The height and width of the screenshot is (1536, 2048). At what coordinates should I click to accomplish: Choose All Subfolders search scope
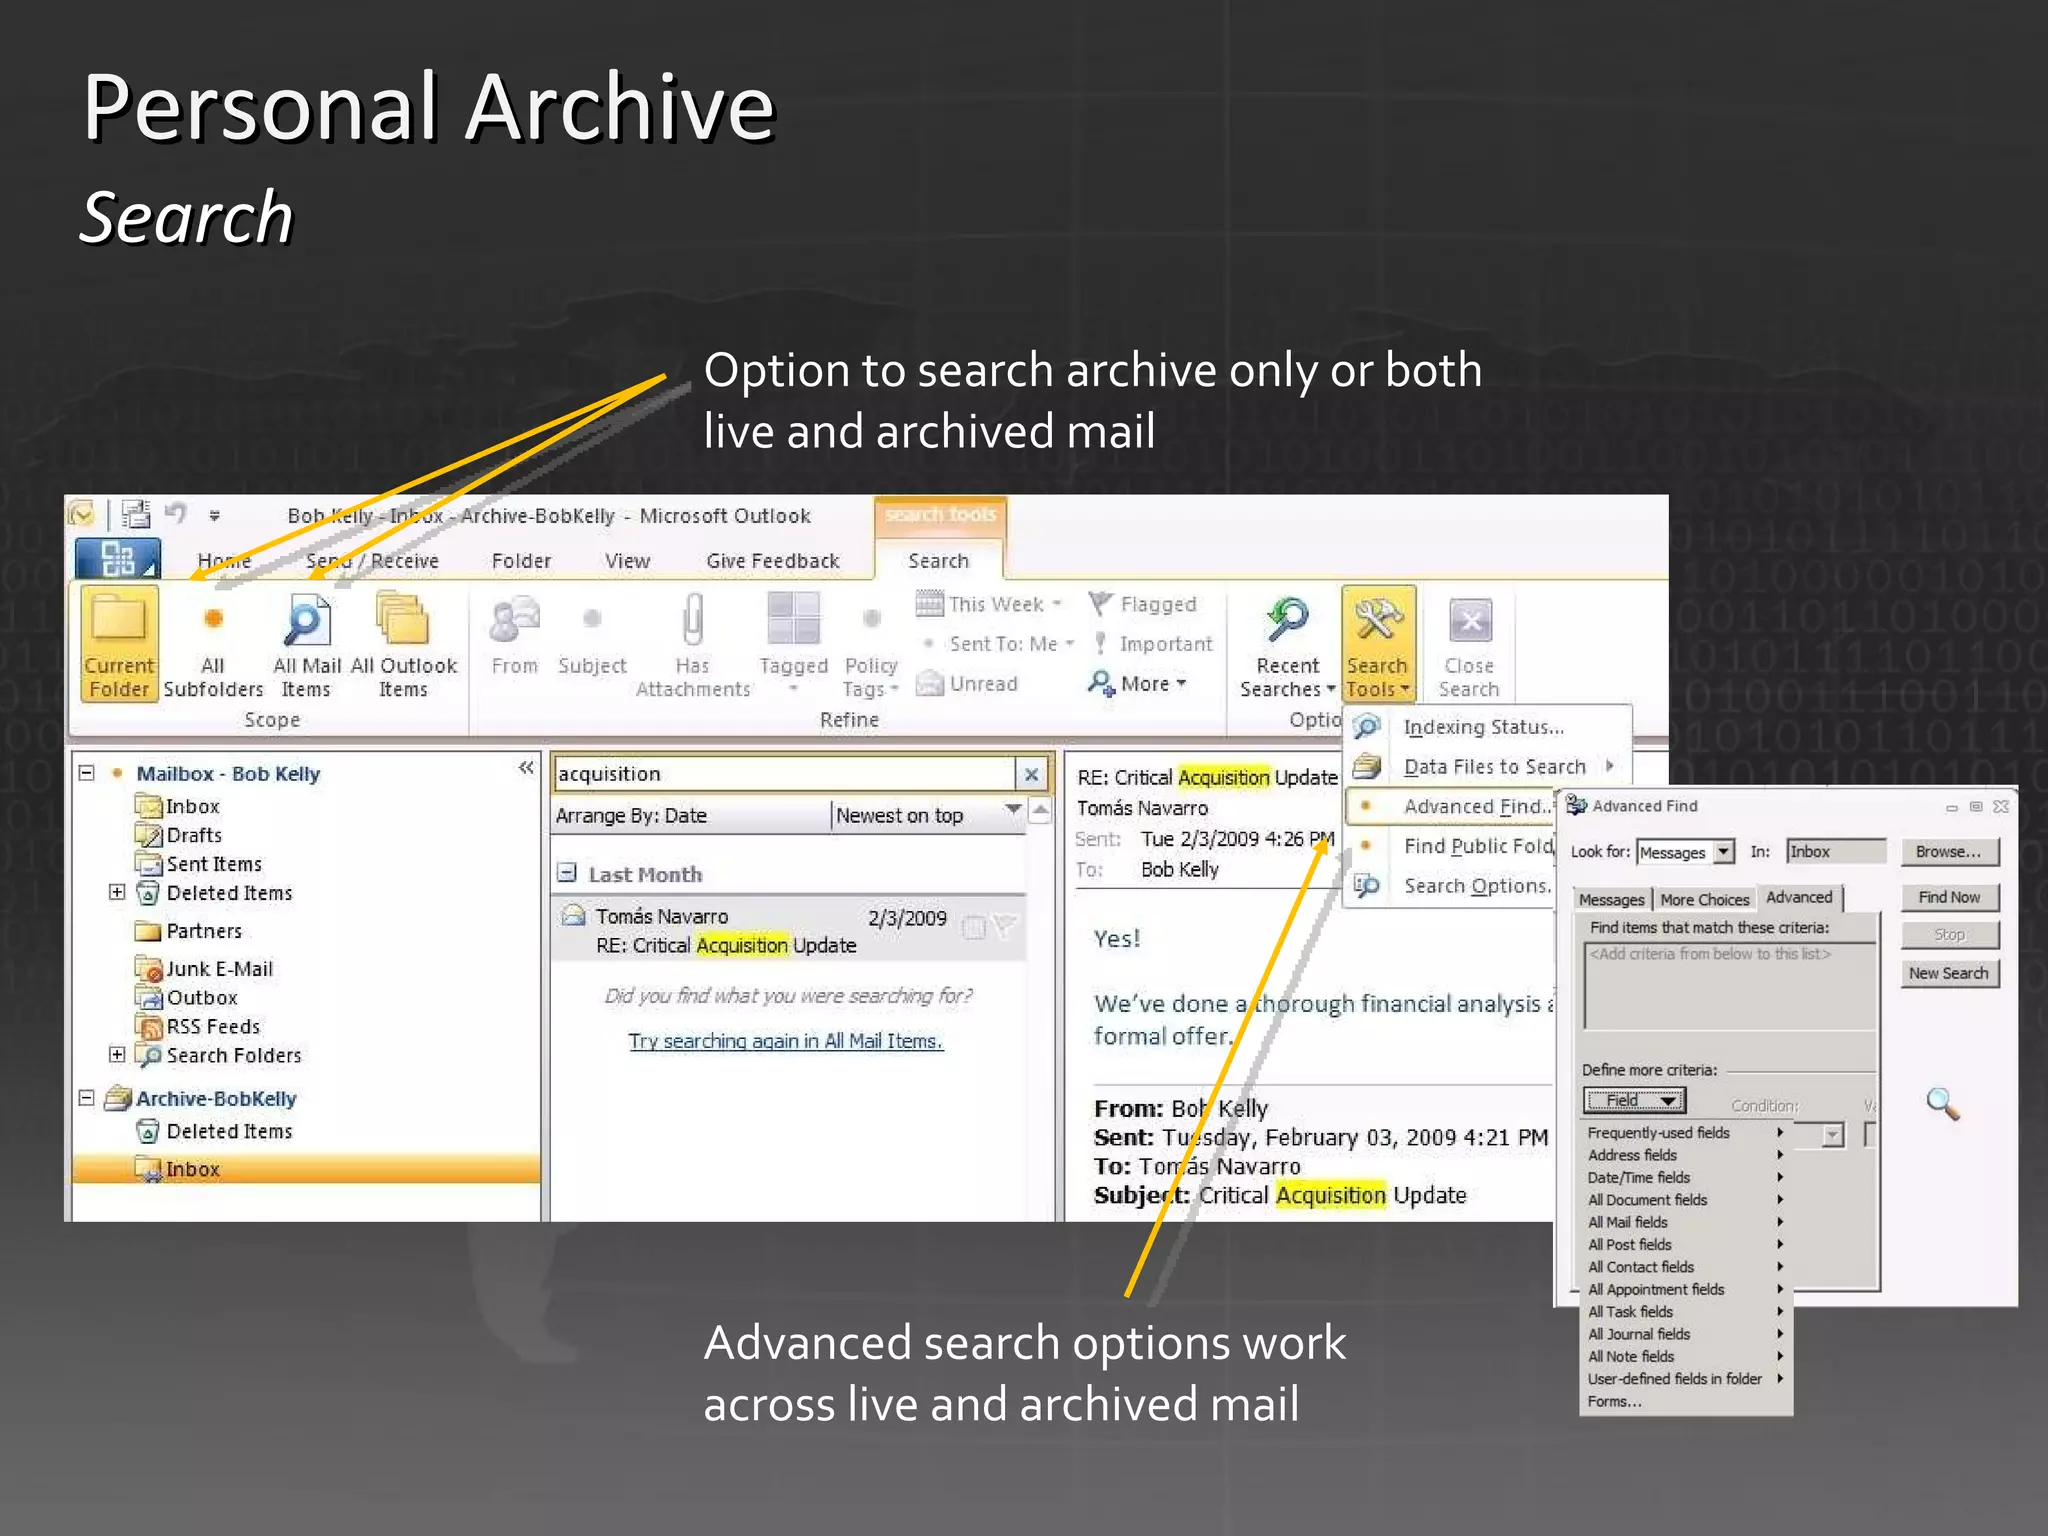213,645
